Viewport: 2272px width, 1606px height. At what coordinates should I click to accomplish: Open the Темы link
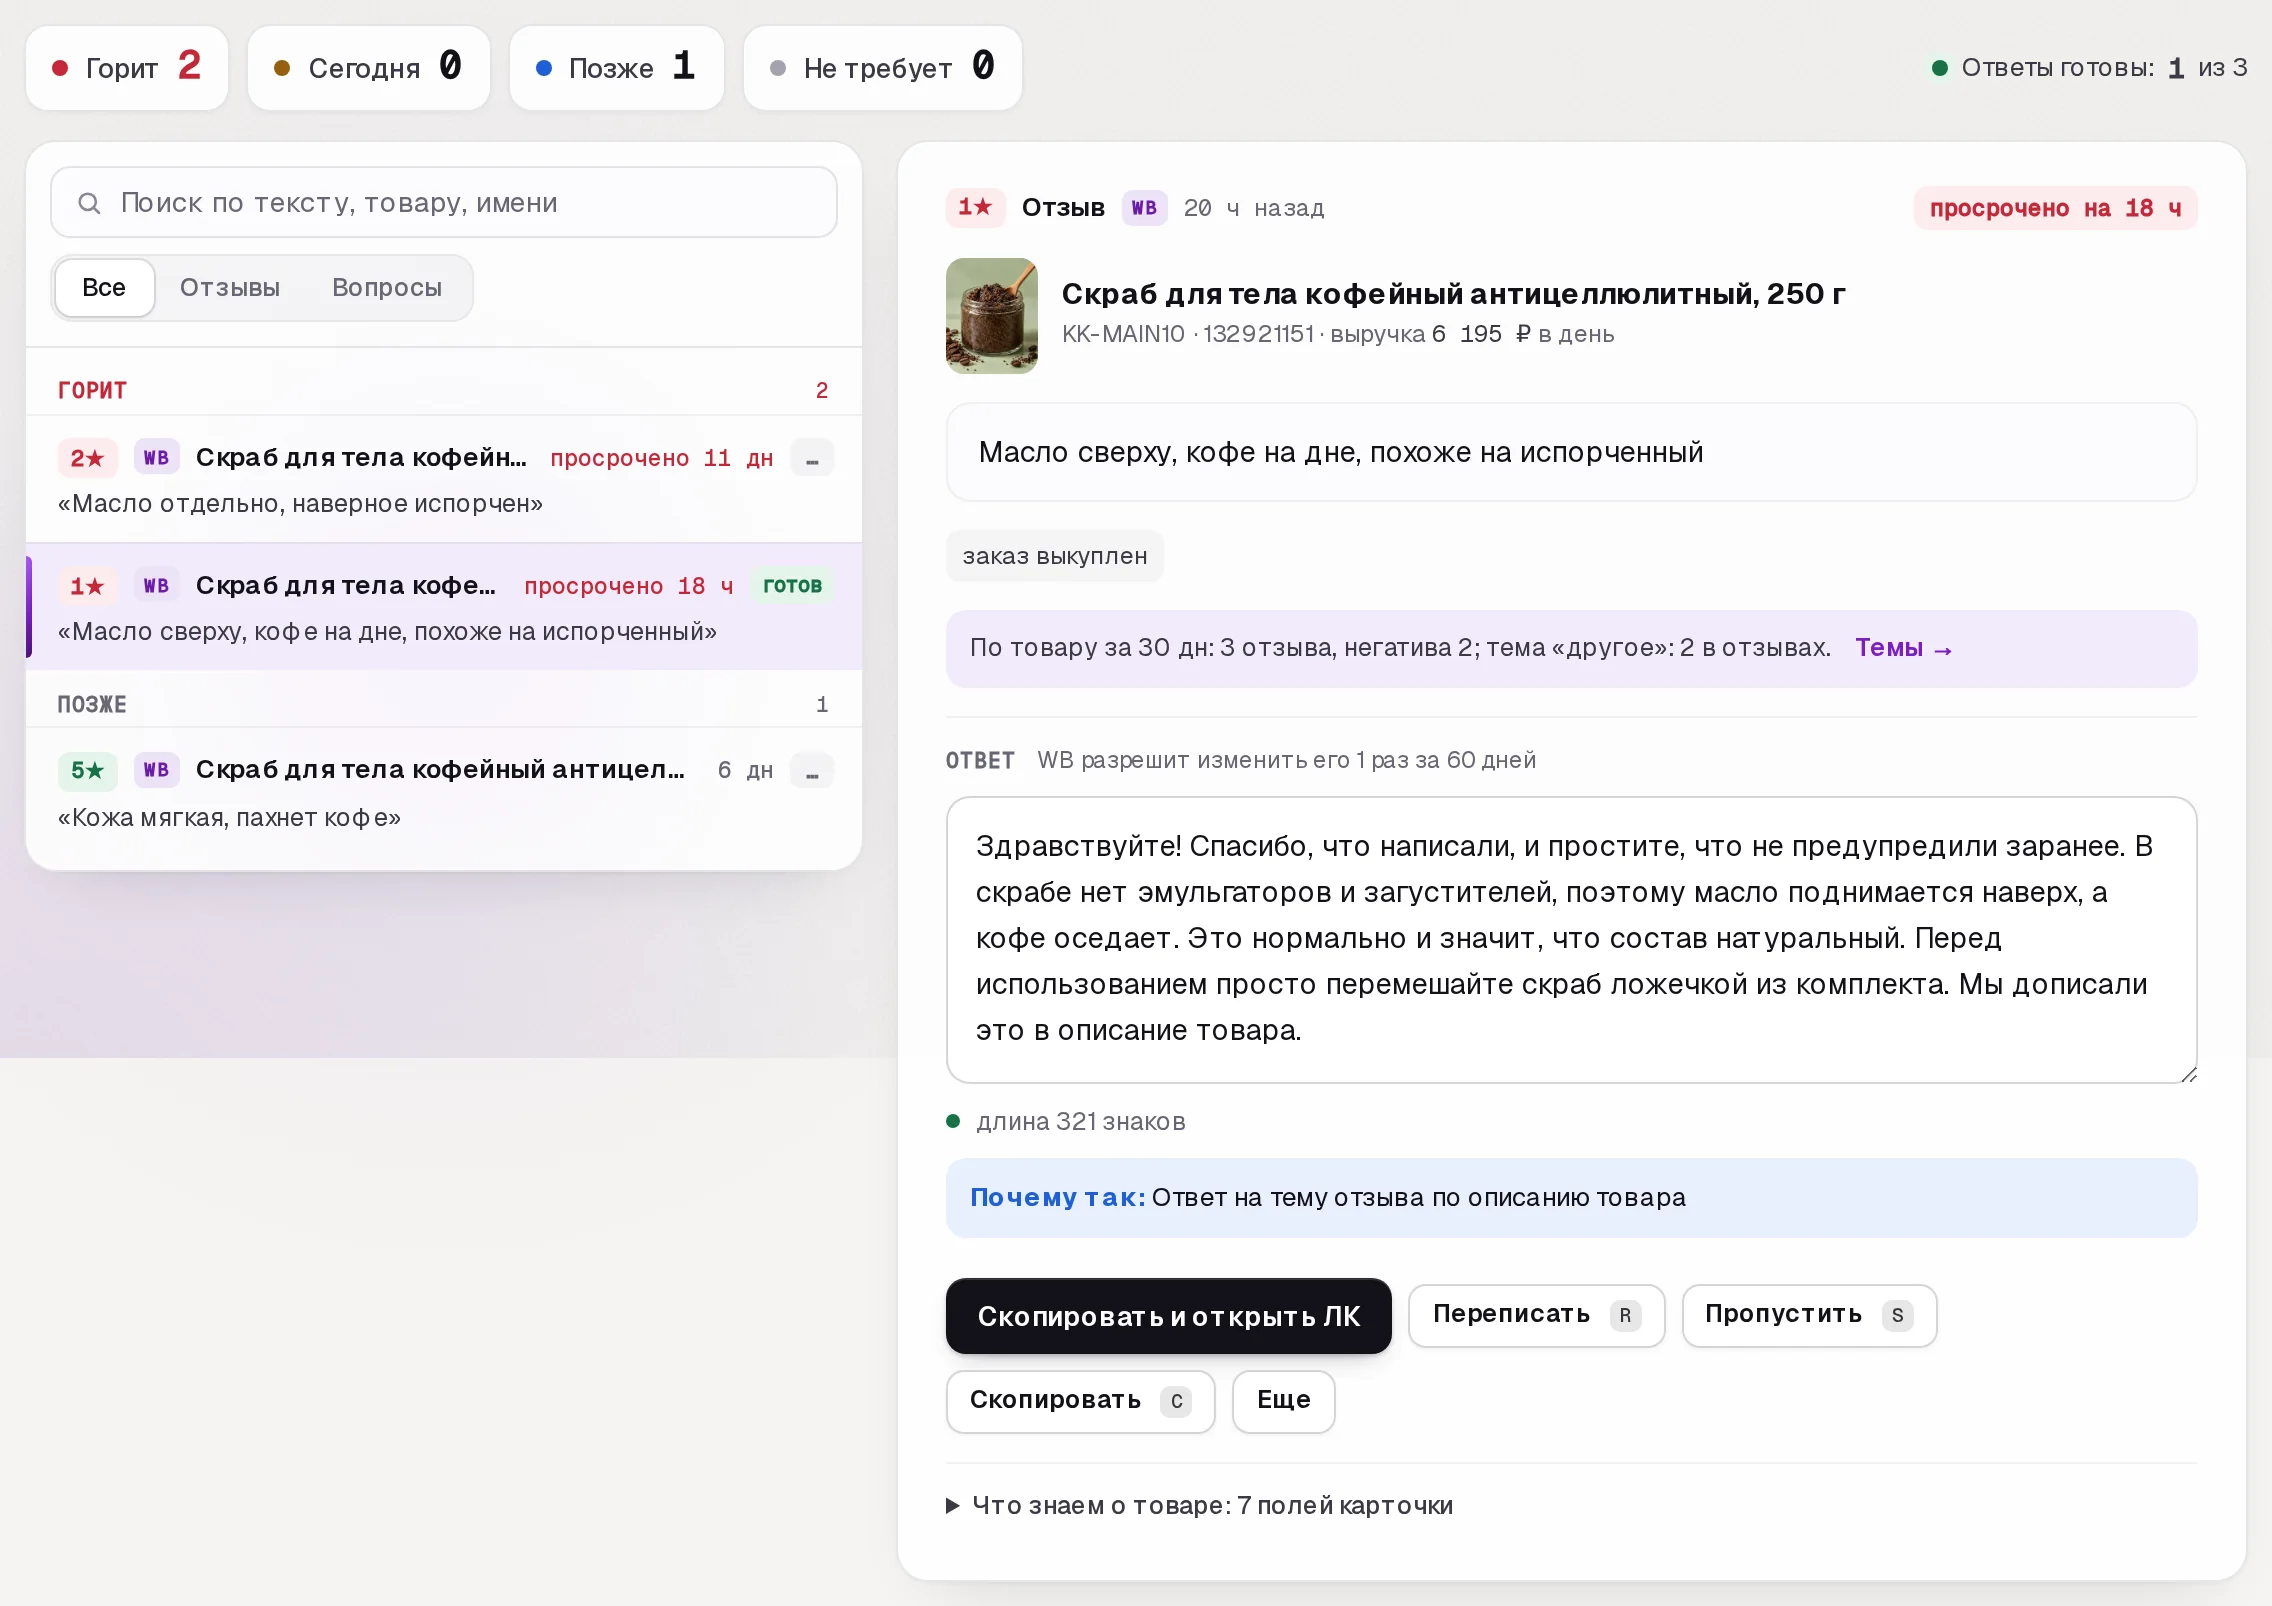click(1903, 648)
